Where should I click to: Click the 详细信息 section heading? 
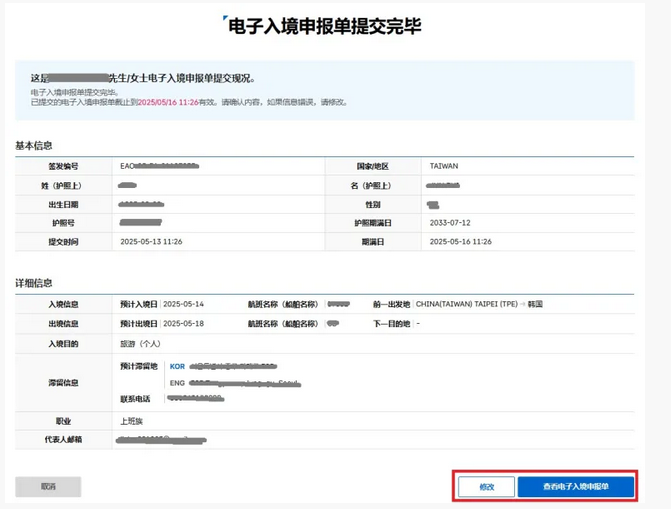(34, 283)
